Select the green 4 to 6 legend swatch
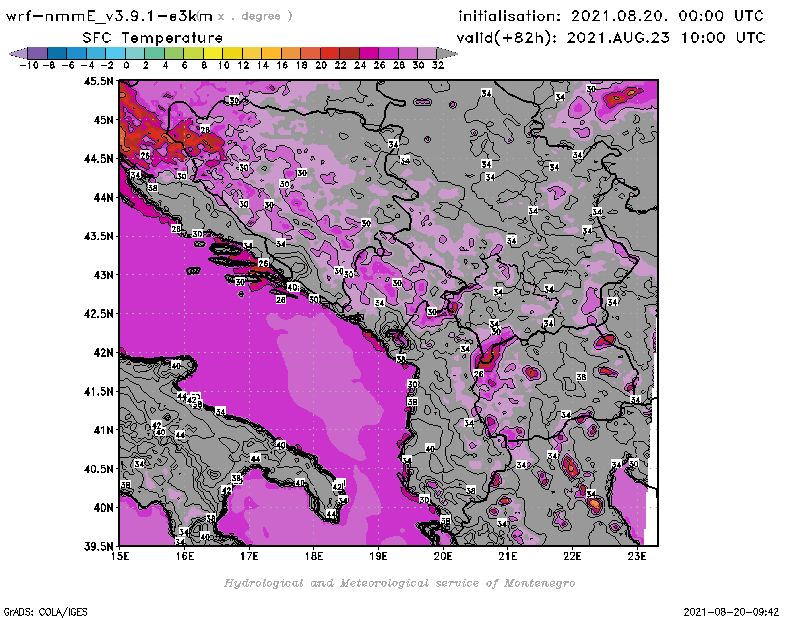Viewport: 800px width, 618px height. [174, 53]
